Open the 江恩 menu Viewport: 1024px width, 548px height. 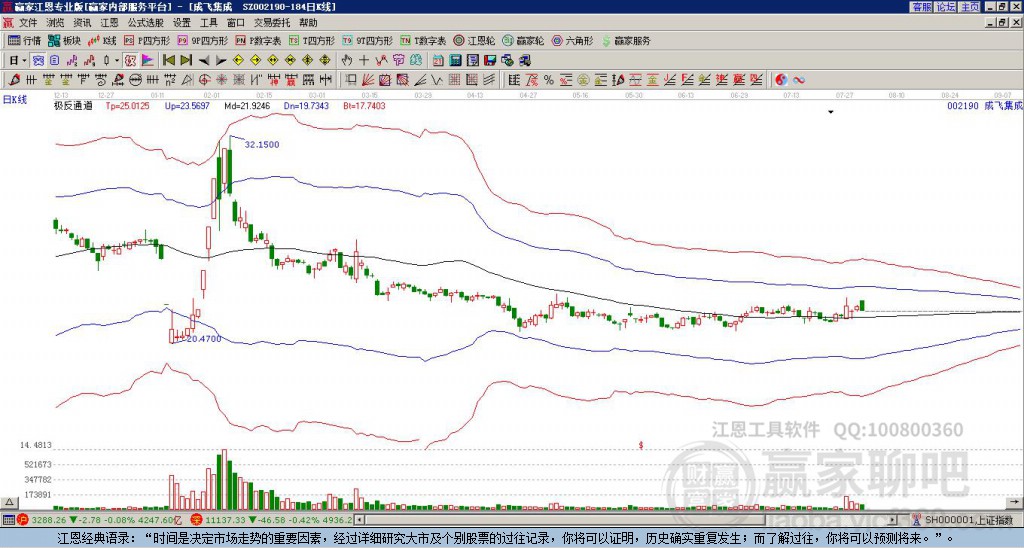point(110,22)
